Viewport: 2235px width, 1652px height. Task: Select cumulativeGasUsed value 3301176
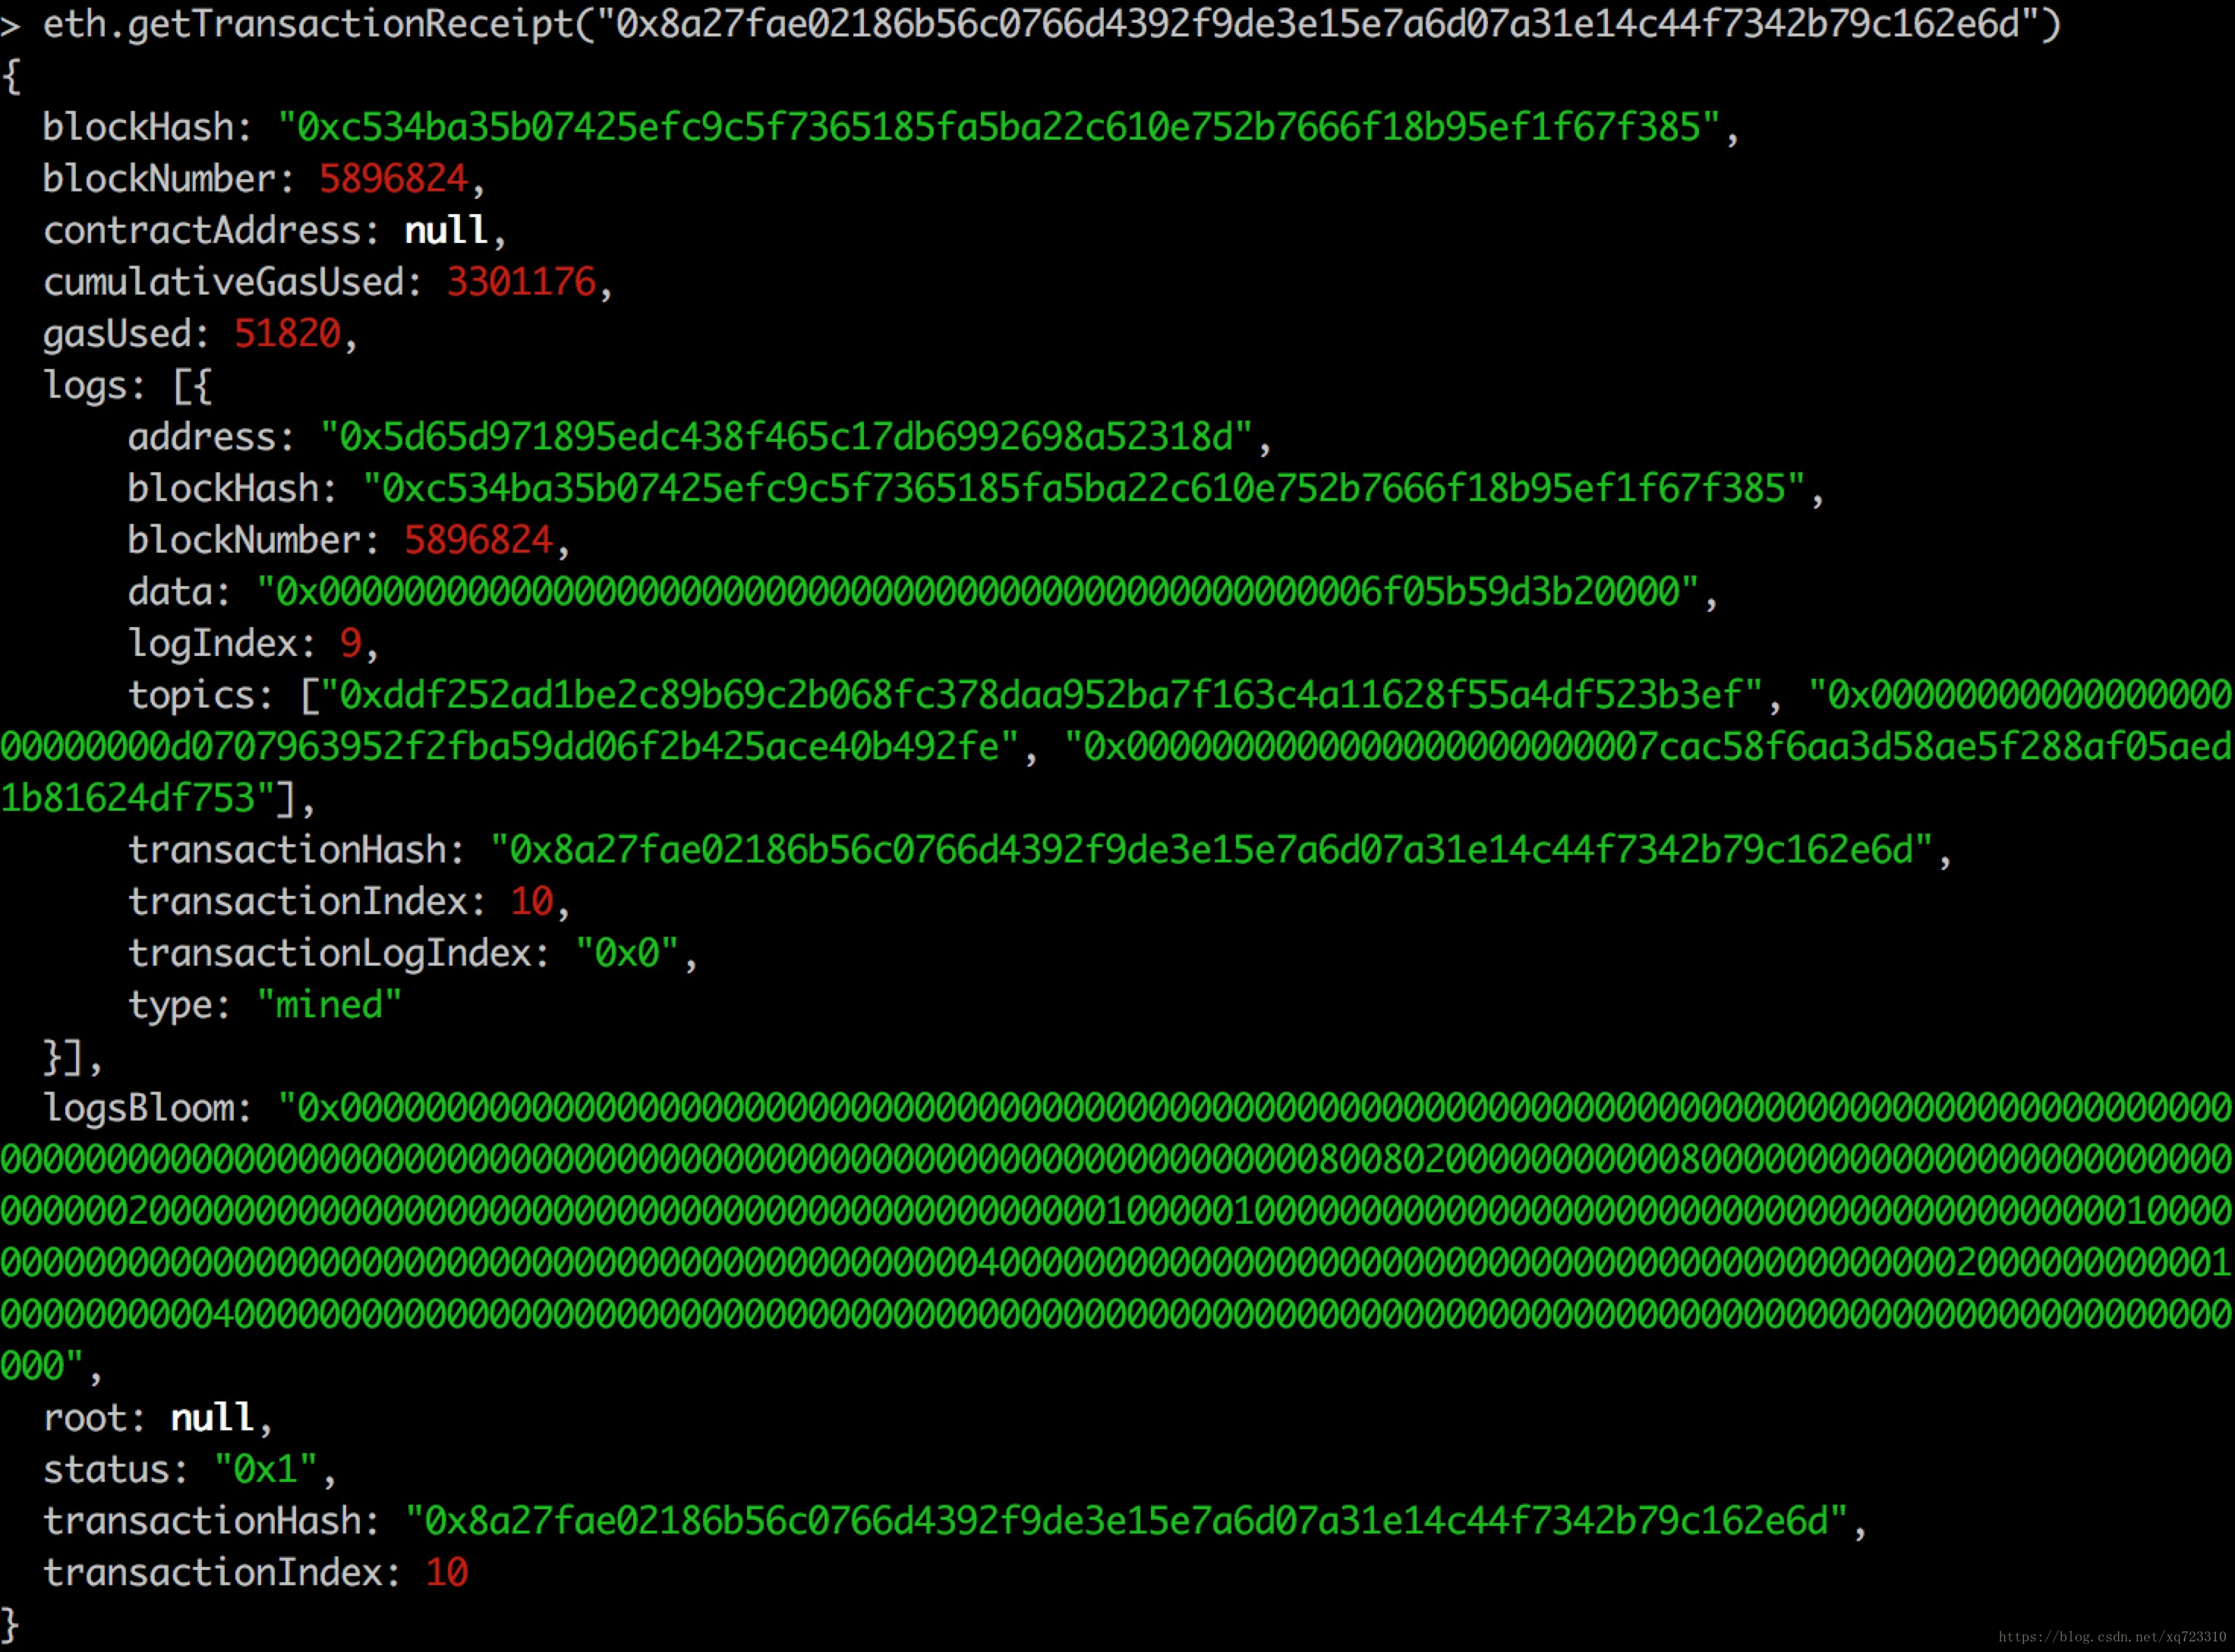[x=521, y=282]
